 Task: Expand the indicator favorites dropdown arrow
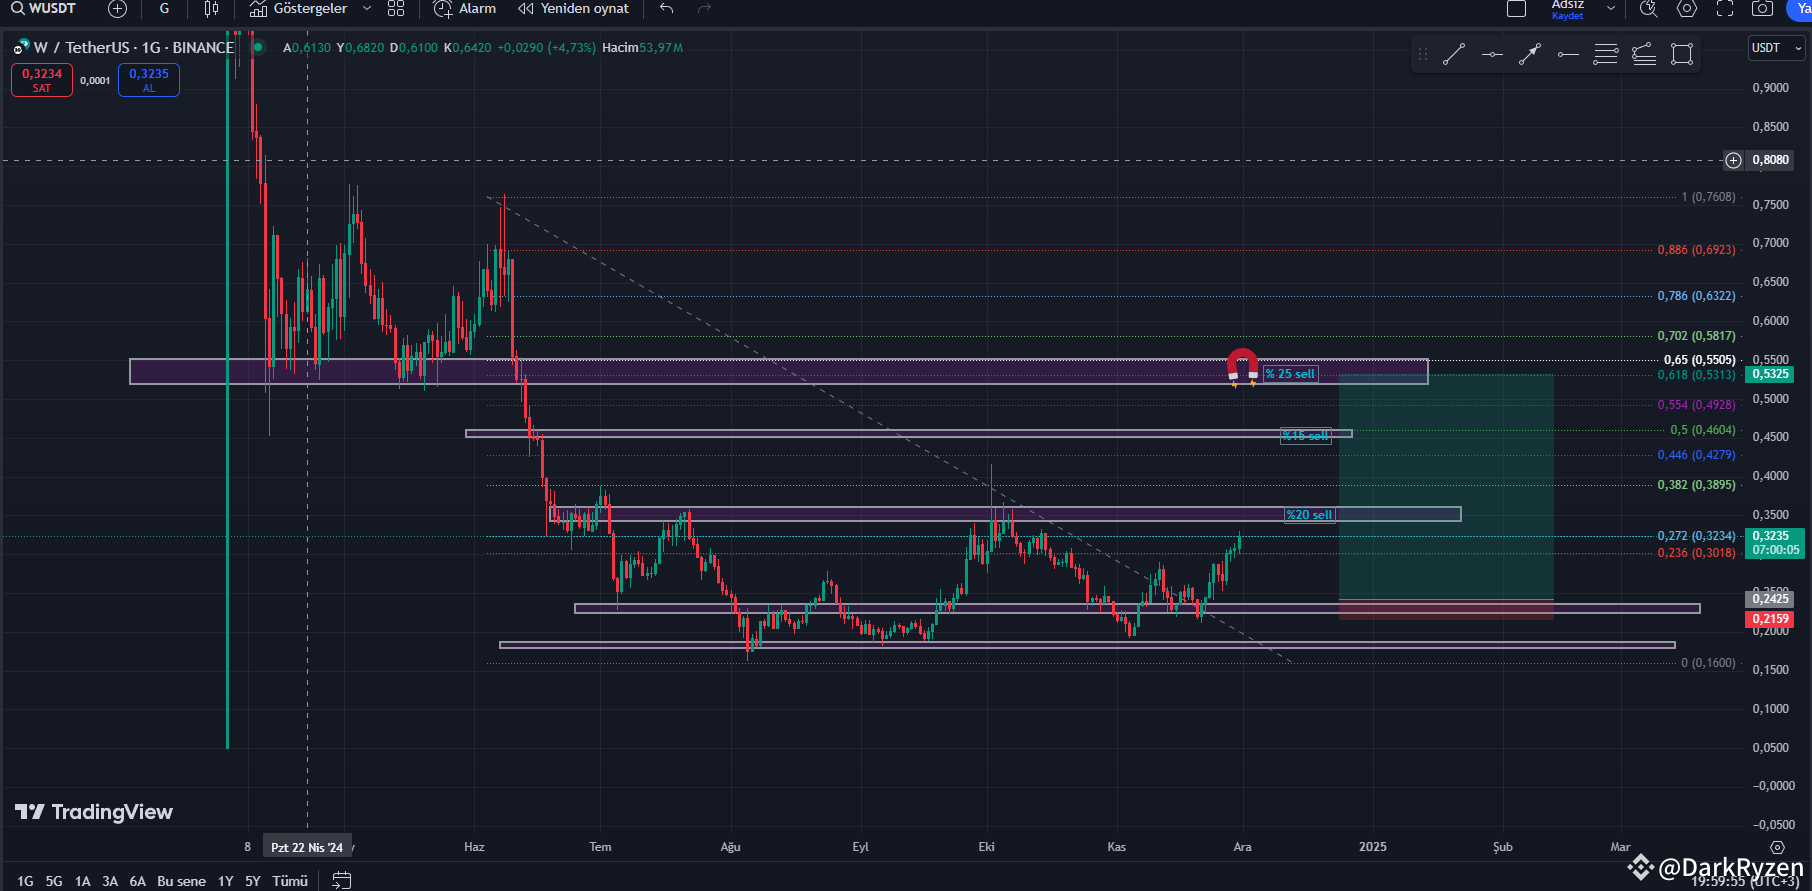(367, 9)
